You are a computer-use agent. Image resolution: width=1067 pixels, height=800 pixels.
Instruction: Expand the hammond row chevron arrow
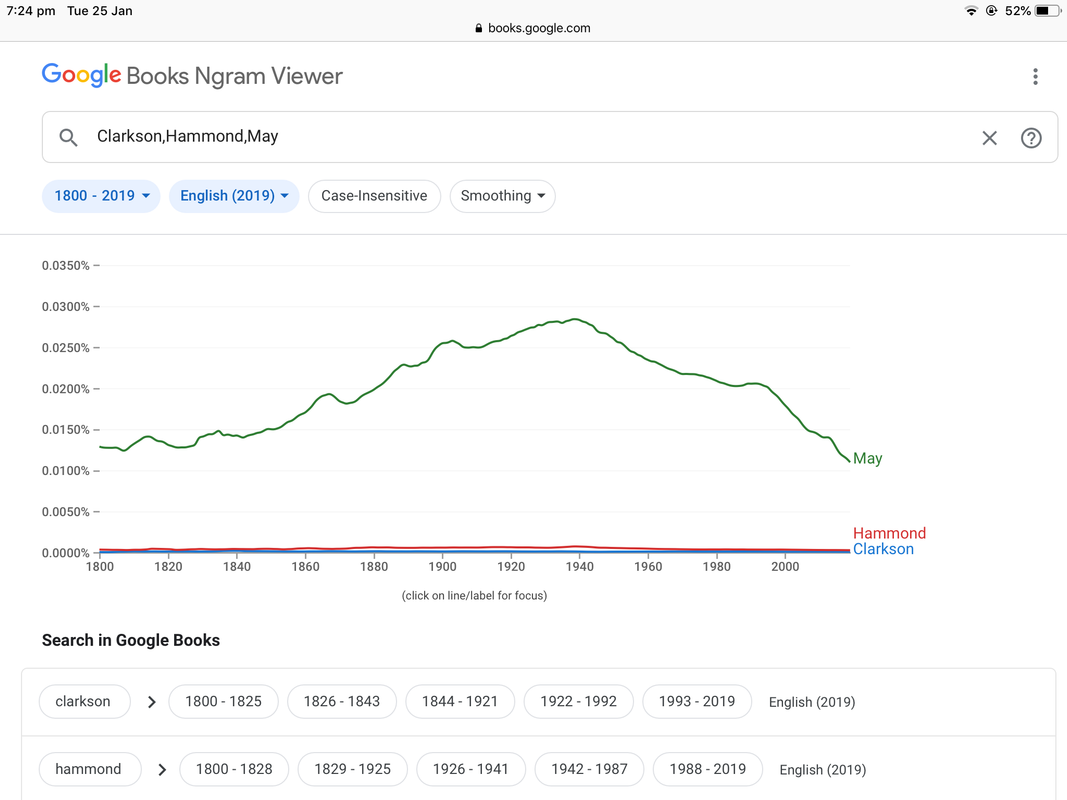162,769
